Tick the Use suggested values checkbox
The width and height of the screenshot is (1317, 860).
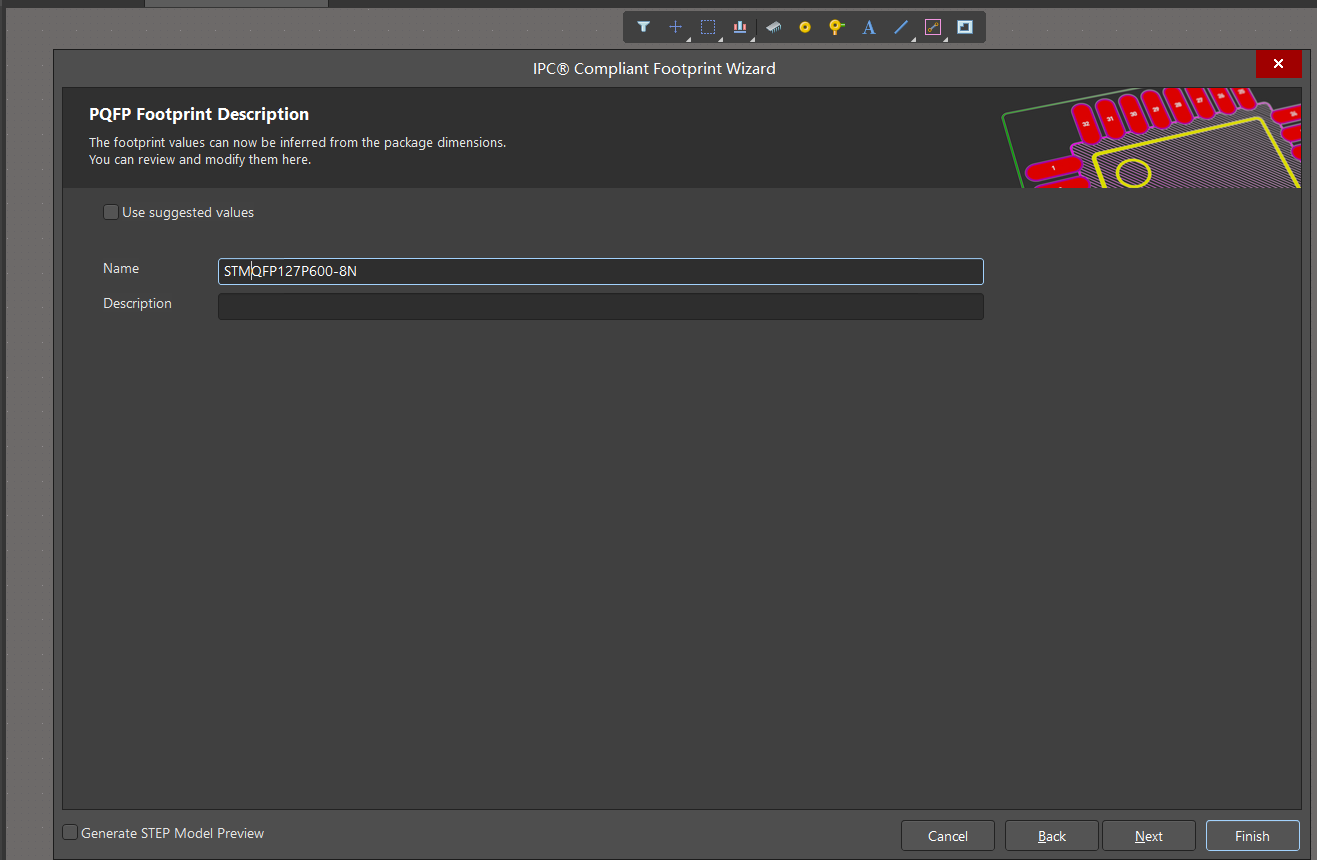coord(110,212)
